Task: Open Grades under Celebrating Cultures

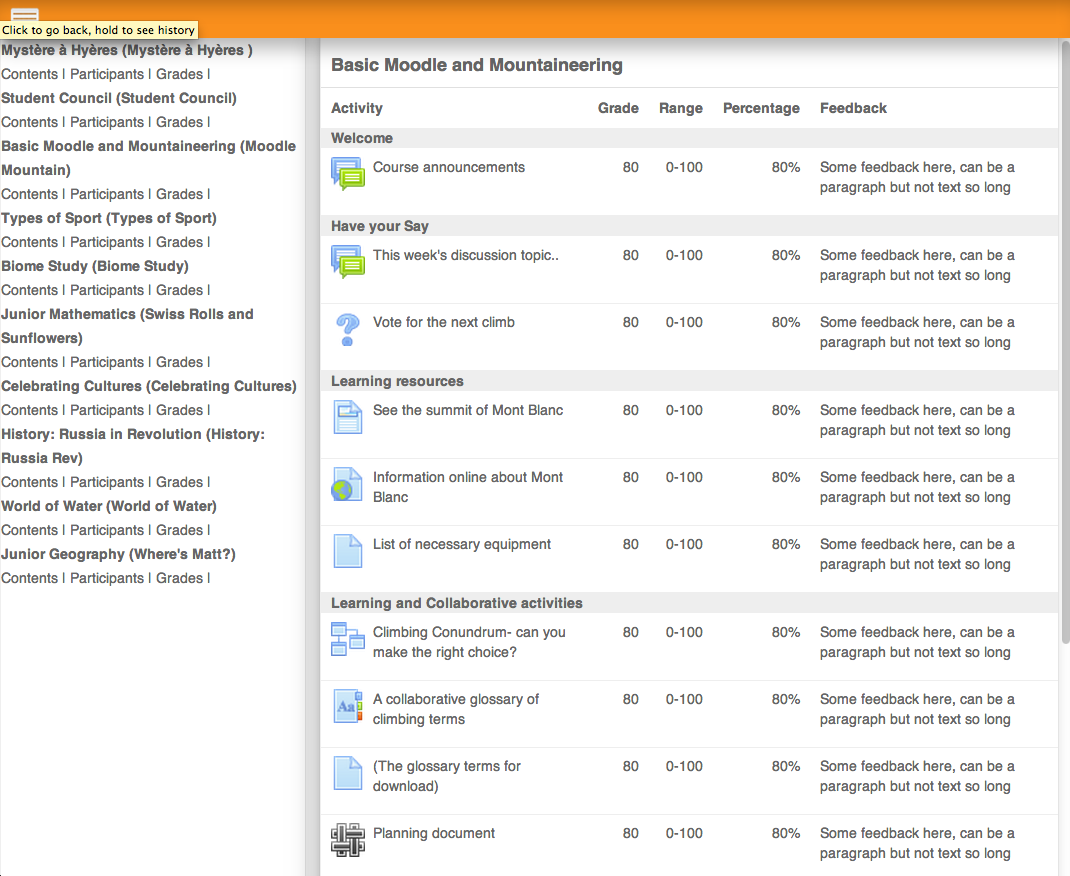Action: 179,410
